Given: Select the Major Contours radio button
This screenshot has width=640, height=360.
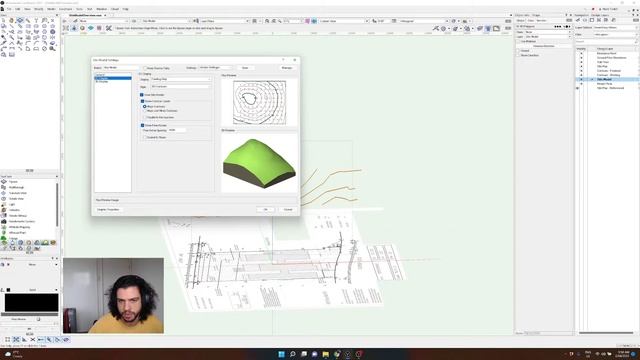Looking at the screenshot, I should pyautogui.click(x=144, y=106).
